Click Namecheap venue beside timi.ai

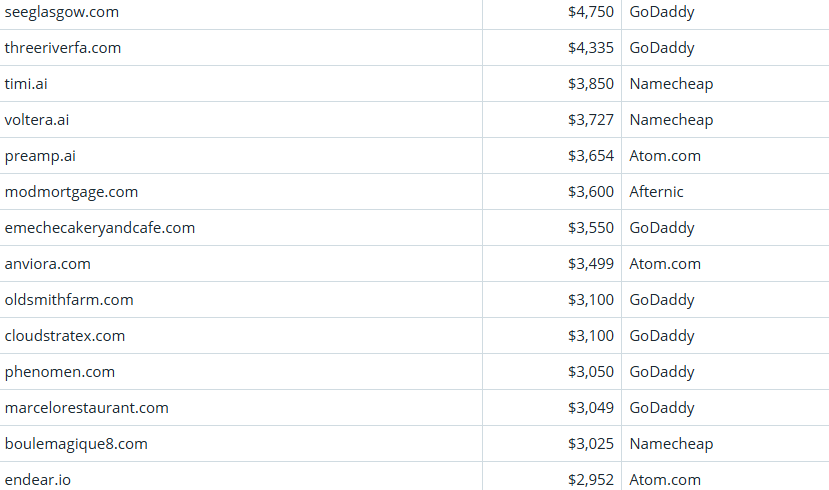671,84
